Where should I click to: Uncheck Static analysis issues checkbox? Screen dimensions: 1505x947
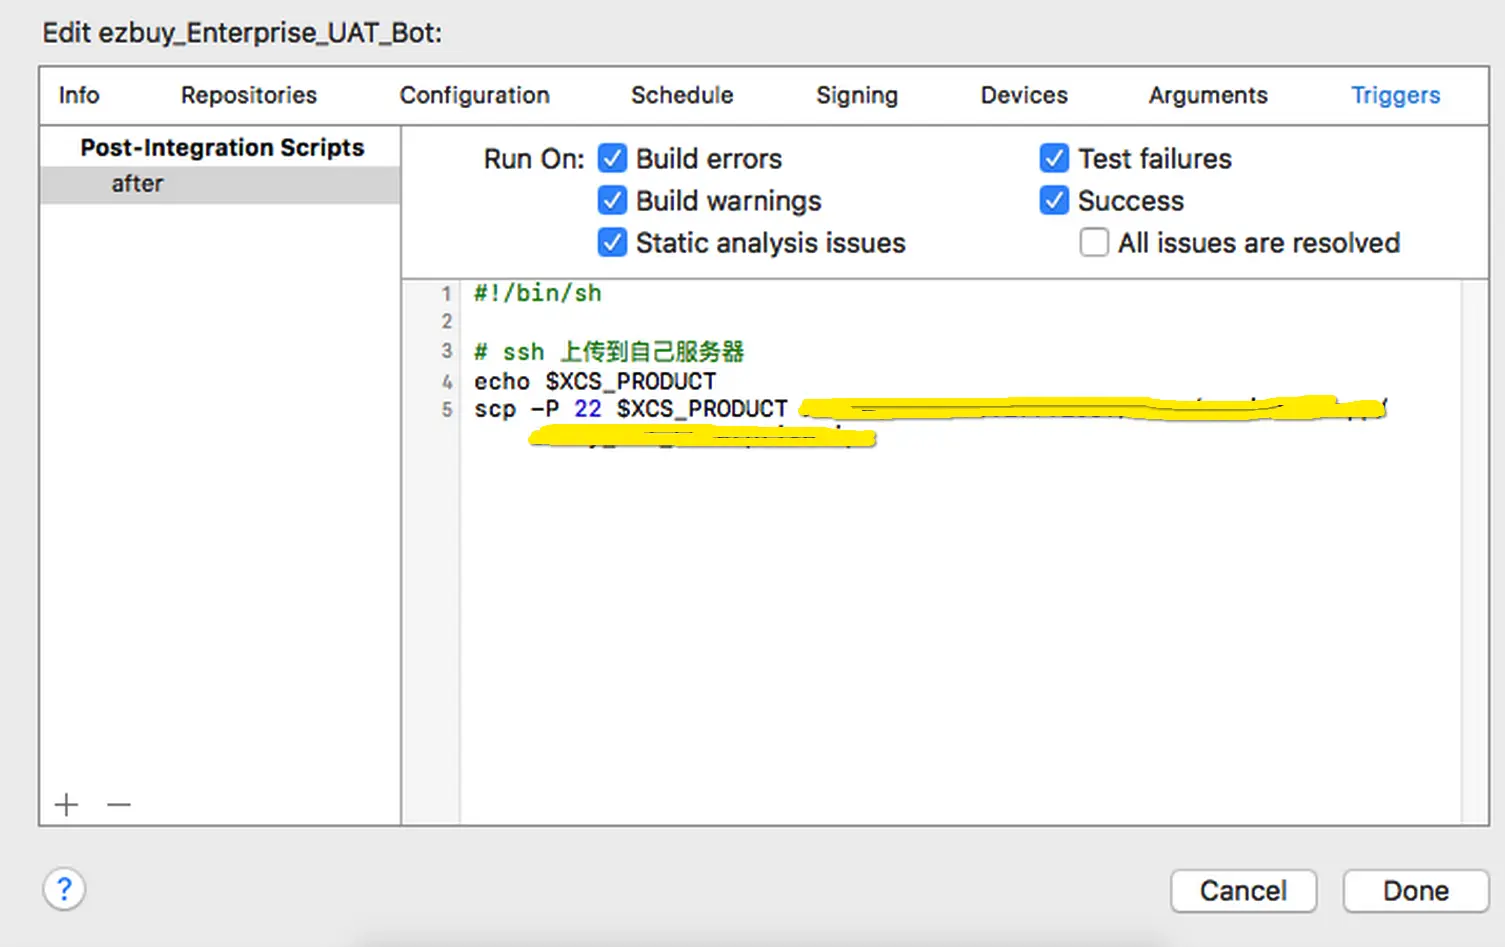click(x=612, y=242)
